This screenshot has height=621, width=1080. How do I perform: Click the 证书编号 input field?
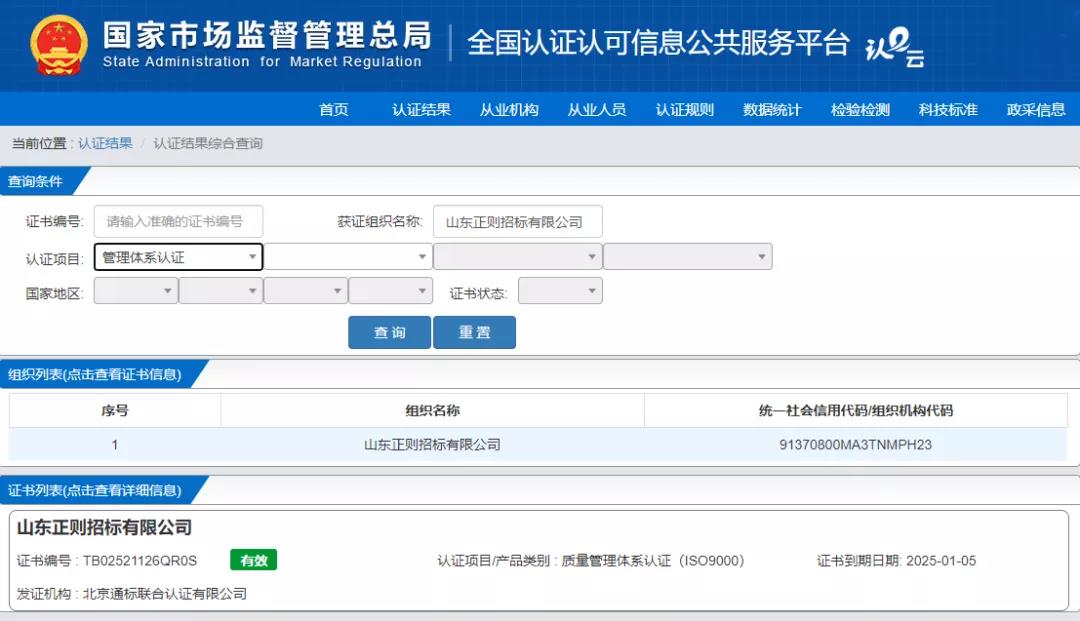click(x=178, y=221)
